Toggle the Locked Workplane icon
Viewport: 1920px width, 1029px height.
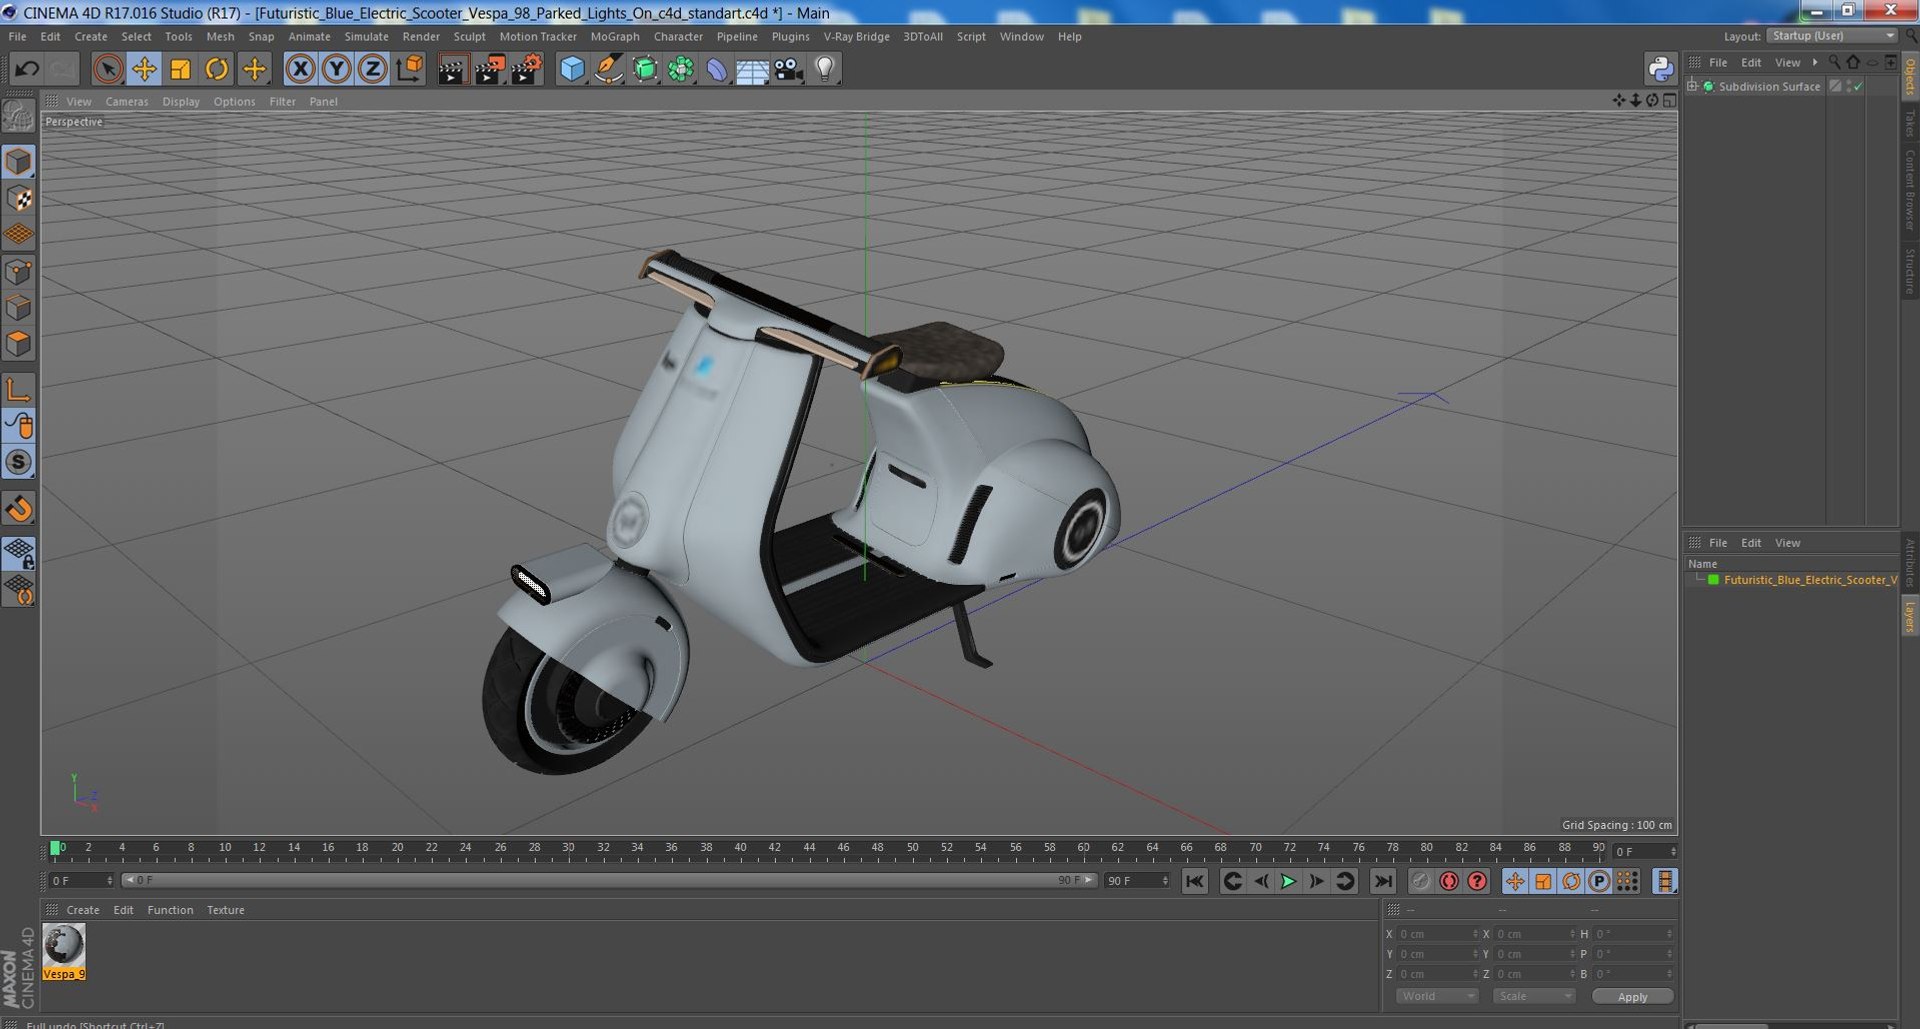coord(18,552)
